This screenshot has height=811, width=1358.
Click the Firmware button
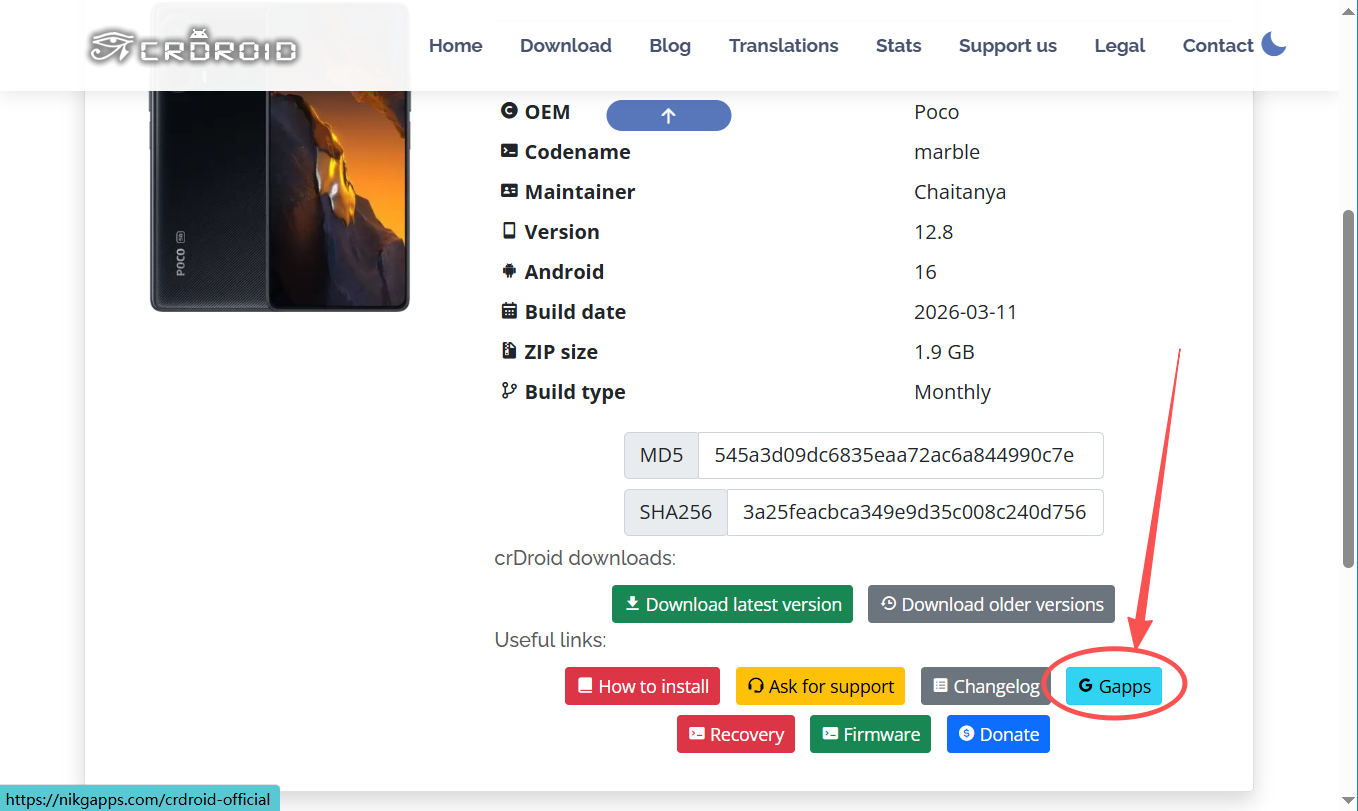click(x=870, y=734)
